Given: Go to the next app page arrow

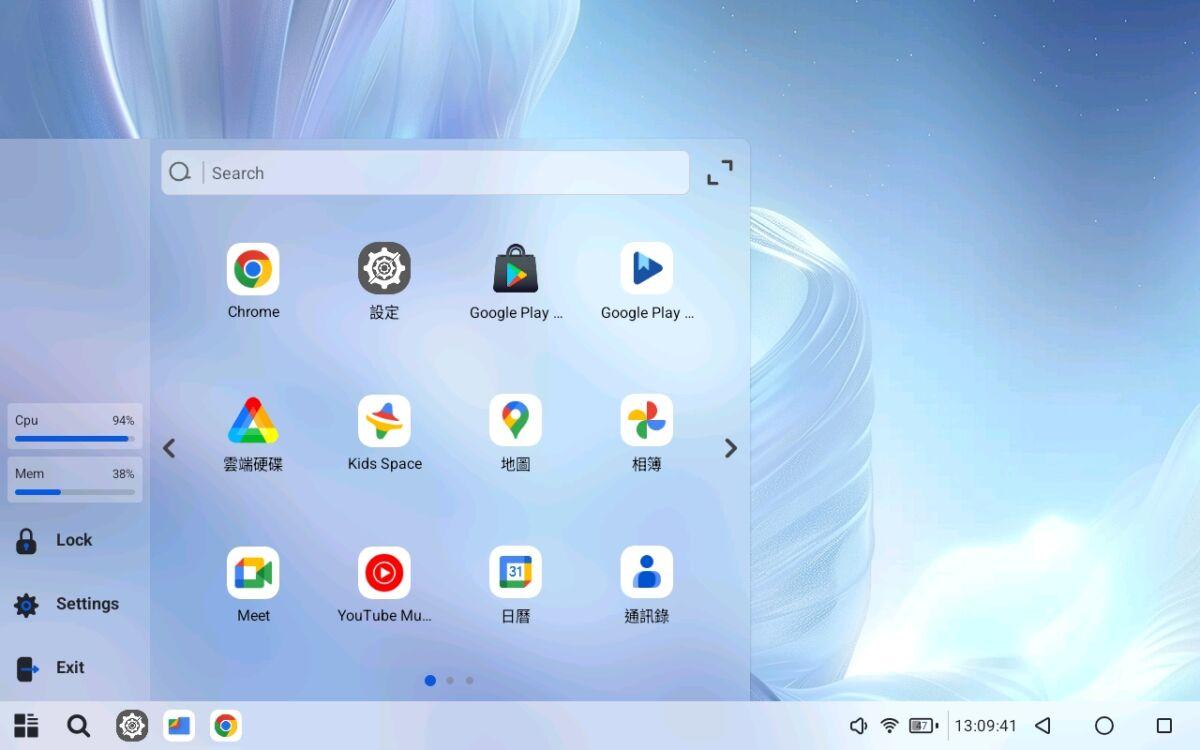Looking at the screenshot, I should point(730,449).
